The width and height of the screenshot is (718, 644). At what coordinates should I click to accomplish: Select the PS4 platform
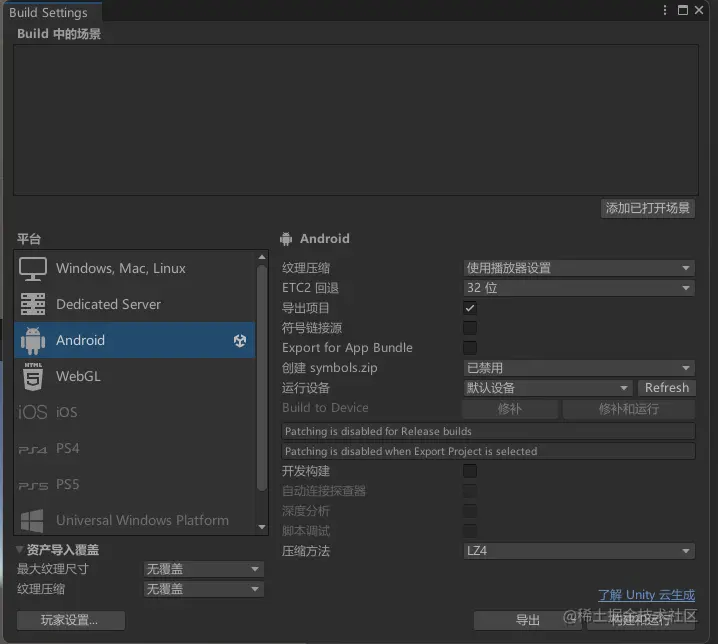click(135, 448)
